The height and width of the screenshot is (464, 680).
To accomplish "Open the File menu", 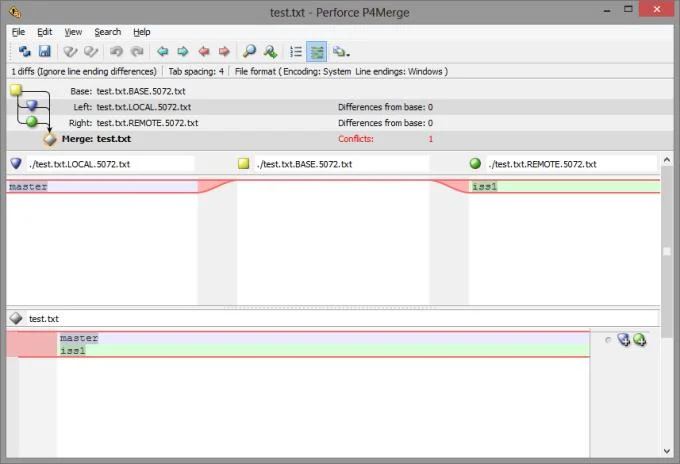I will pos(18,32).
